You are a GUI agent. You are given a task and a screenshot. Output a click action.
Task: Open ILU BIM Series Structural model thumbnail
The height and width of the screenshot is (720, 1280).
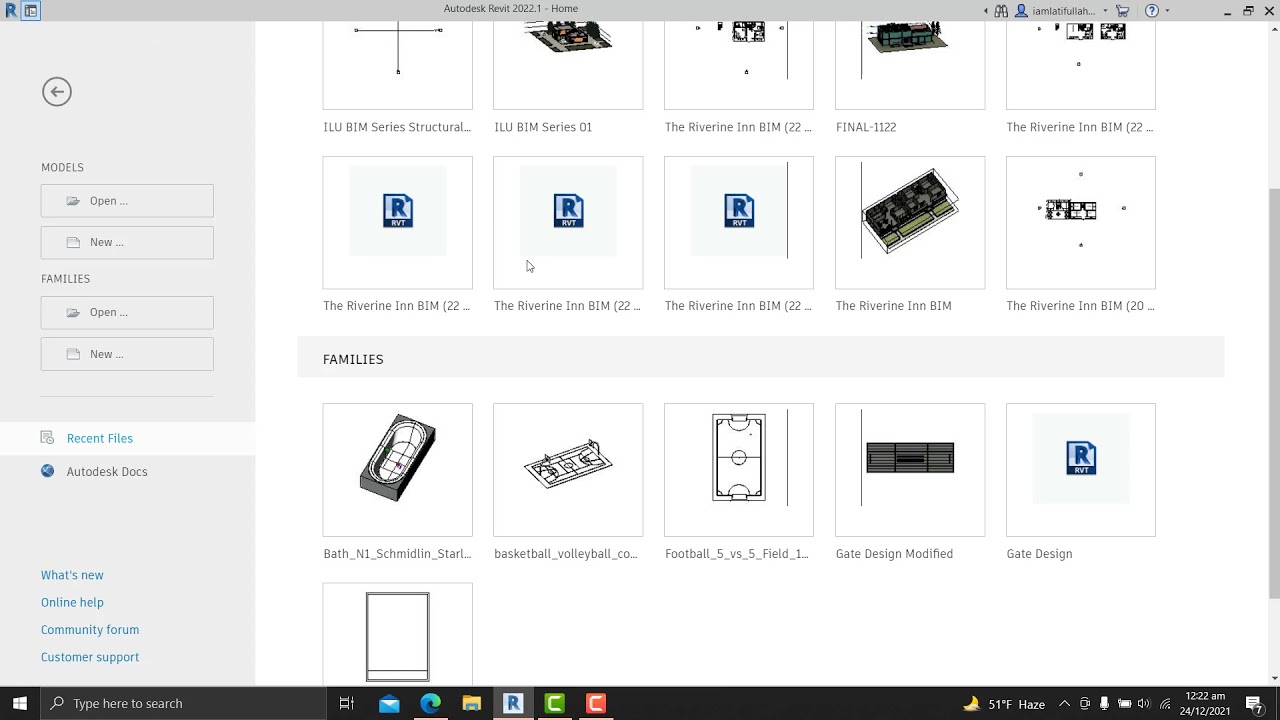coord(397,65)
